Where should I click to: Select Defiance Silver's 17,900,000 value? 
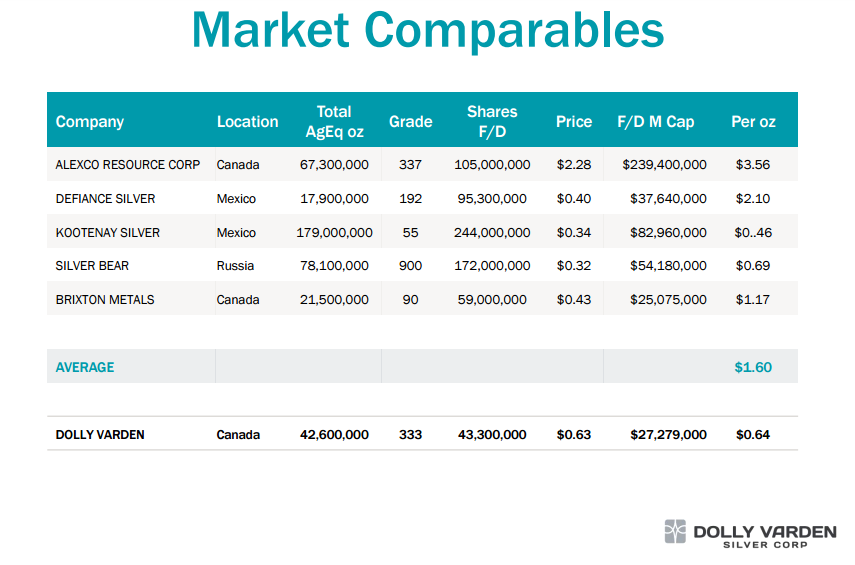[334, 199]
